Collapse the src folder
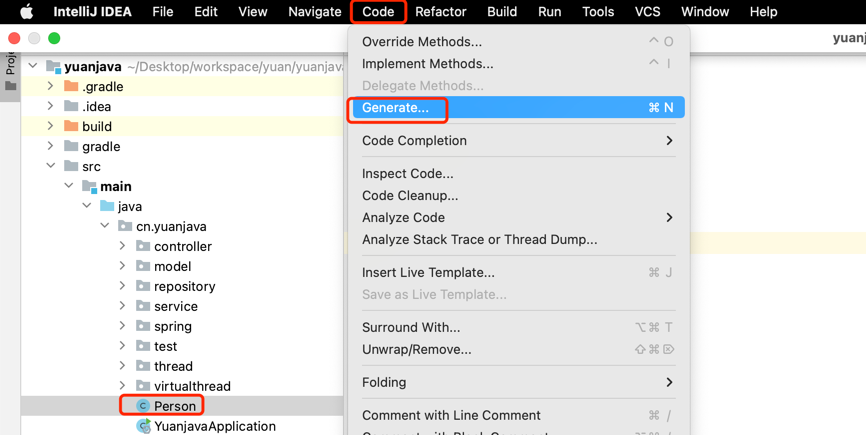The width and height of the screenshot is (866, 435). pyautogui.click(x=51, y=166)
